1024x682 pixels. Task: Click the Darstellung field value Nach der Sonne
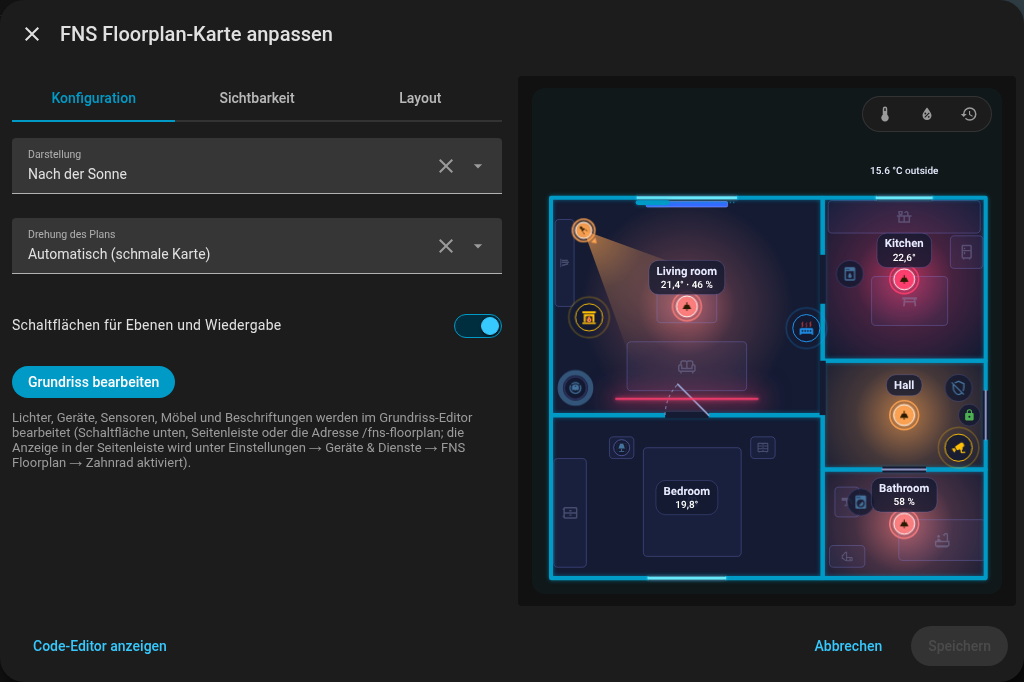coord(77,174)
